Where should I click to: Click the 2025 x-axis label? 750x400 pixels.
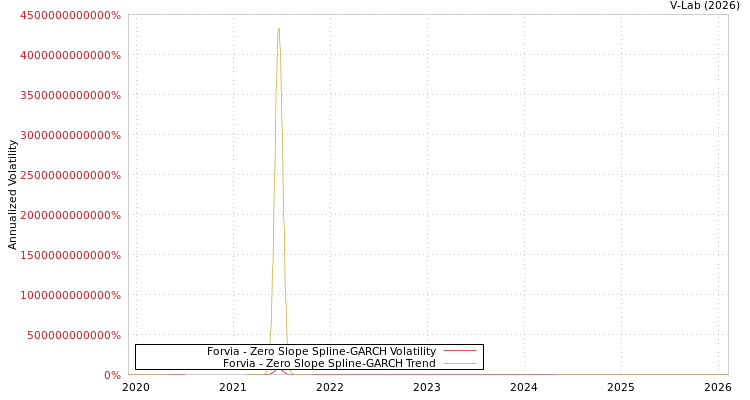[621, 387]
